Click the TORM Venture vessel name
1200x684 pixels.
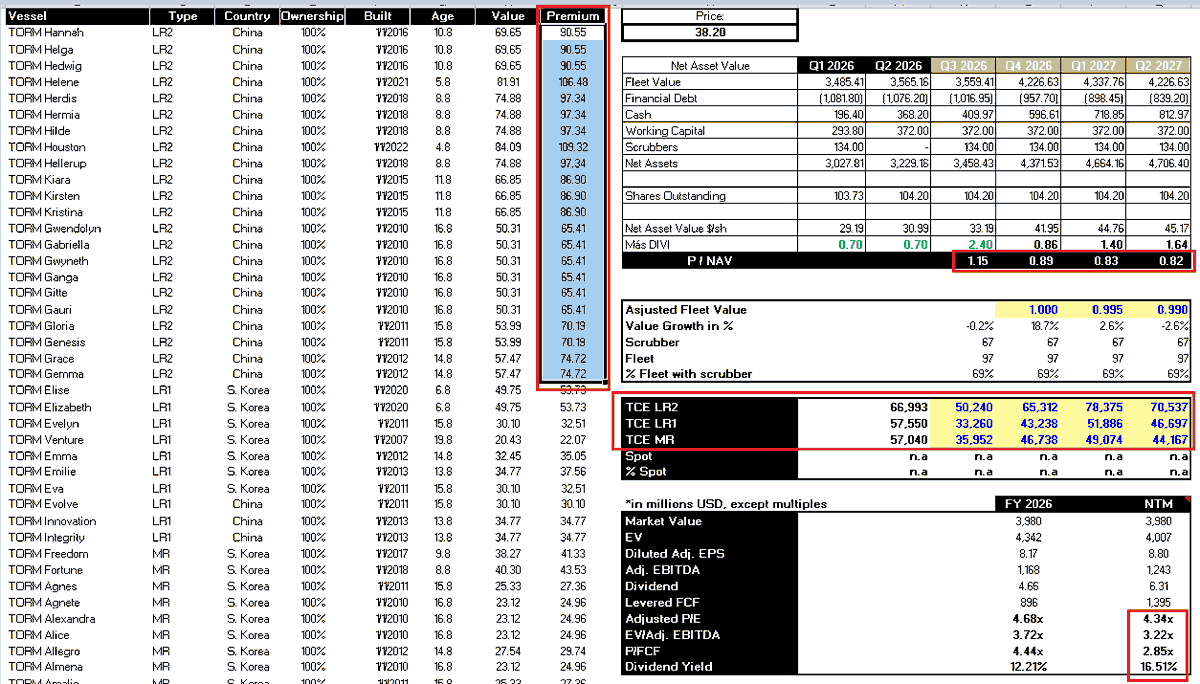click(45, 439)
